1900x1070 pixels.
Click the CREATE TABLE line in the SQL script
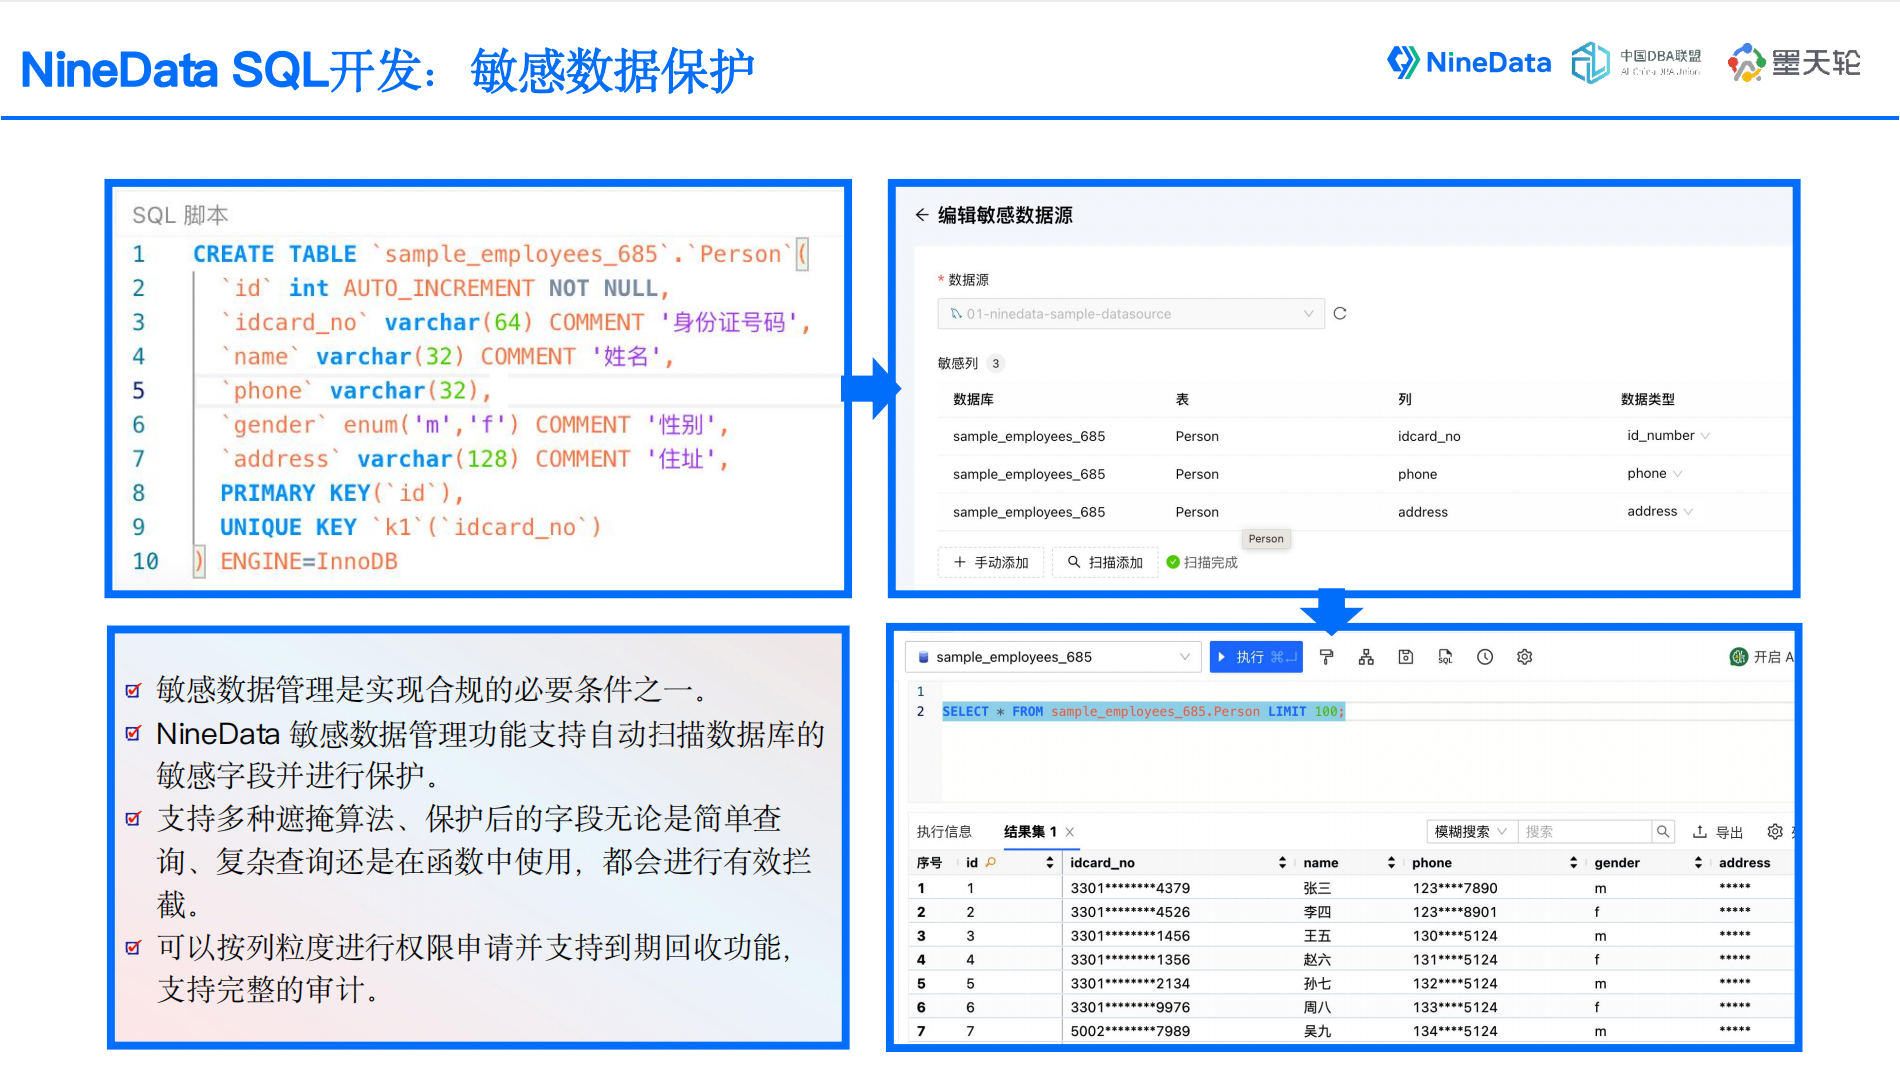tap(500, 254)
